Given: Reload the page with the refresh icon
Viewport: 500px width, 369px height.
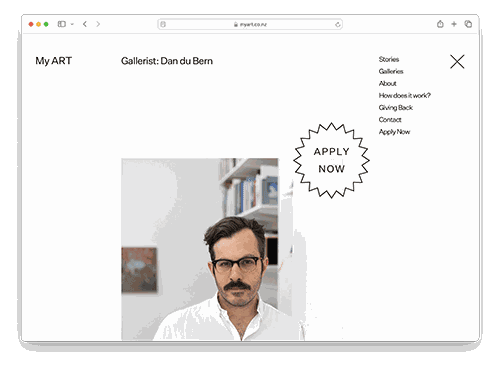Looking at the screenshot, I should click(337, 24).
